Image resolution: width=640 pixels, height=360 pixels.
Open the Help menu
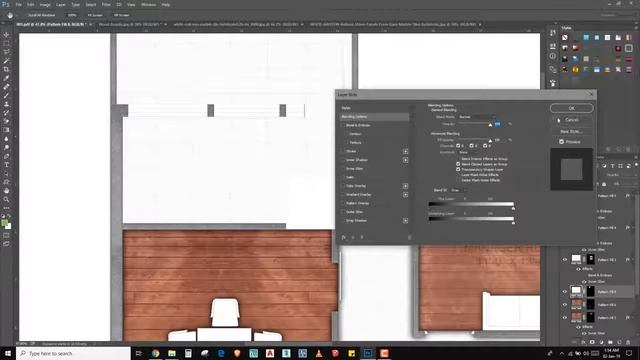[166, 4]
